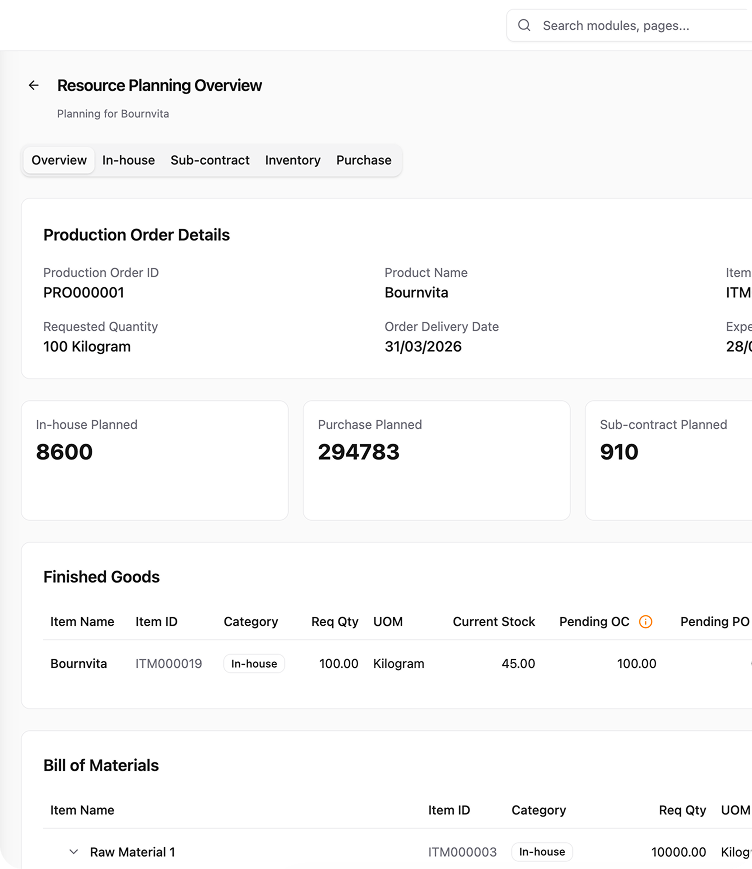Click the Raw Material 1 item name

click(x=132, y=852)
